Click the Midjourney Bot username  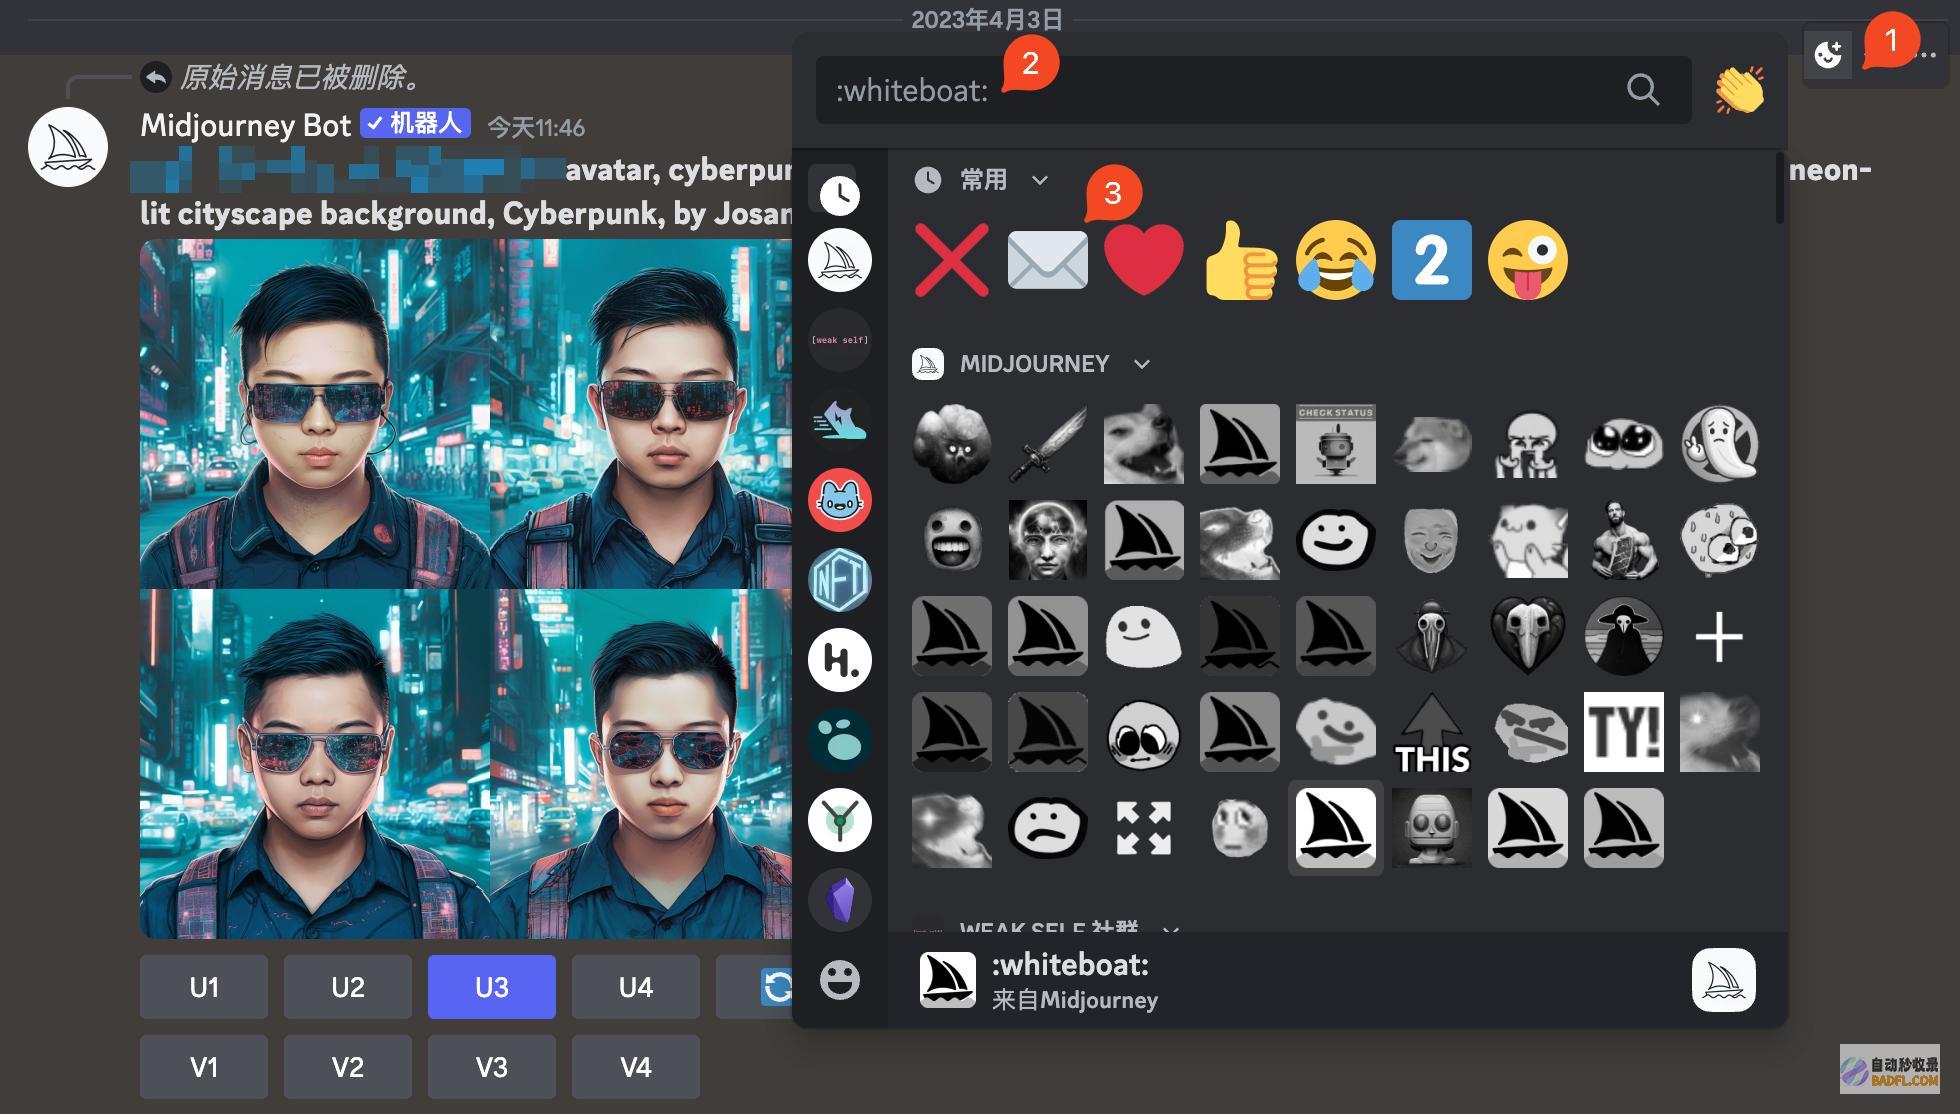point(246,125)
